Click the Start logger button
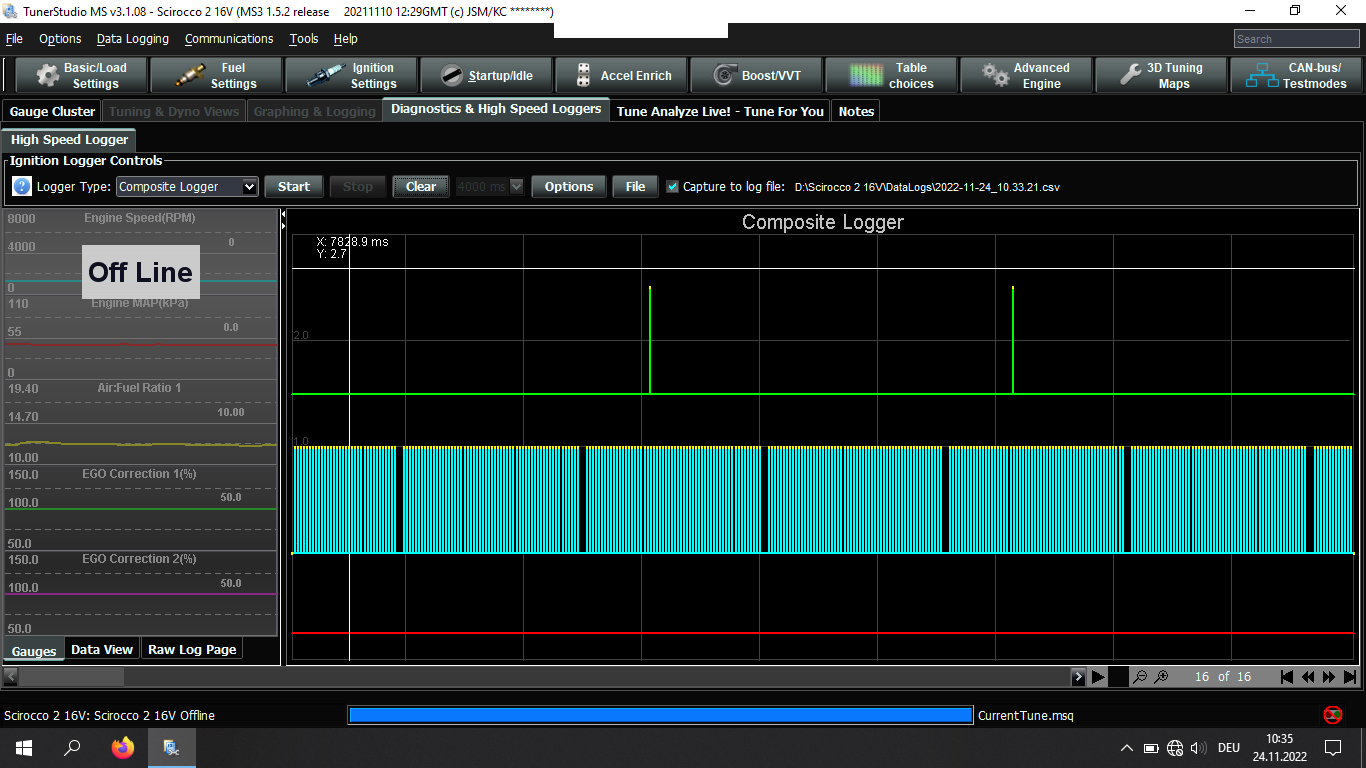Image resolution: width=1366 pixels, height=768 pixels. click(294, 187)
